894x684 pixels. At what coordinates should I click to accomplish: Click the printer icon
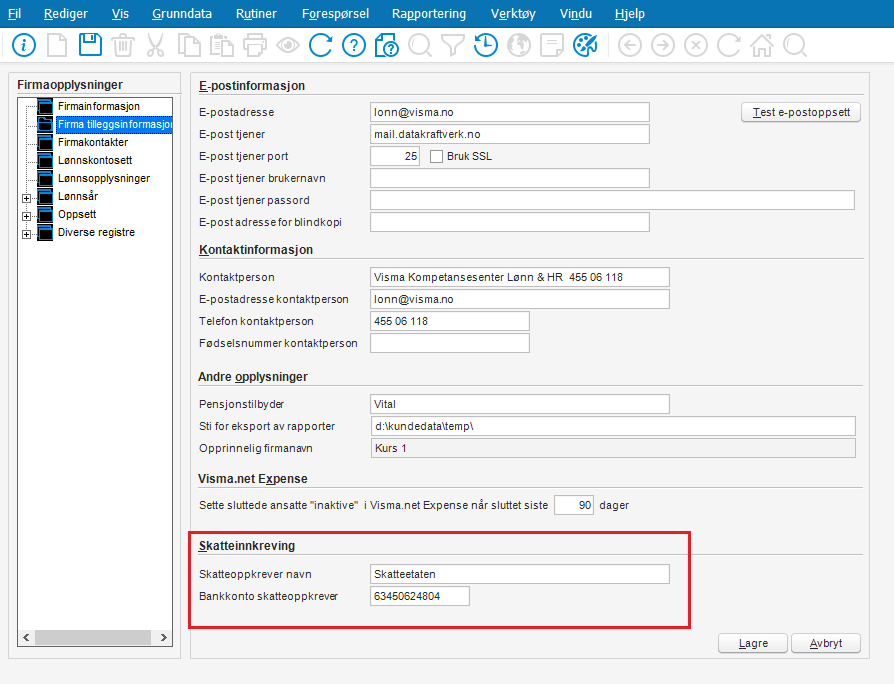(x=255, y=45)
